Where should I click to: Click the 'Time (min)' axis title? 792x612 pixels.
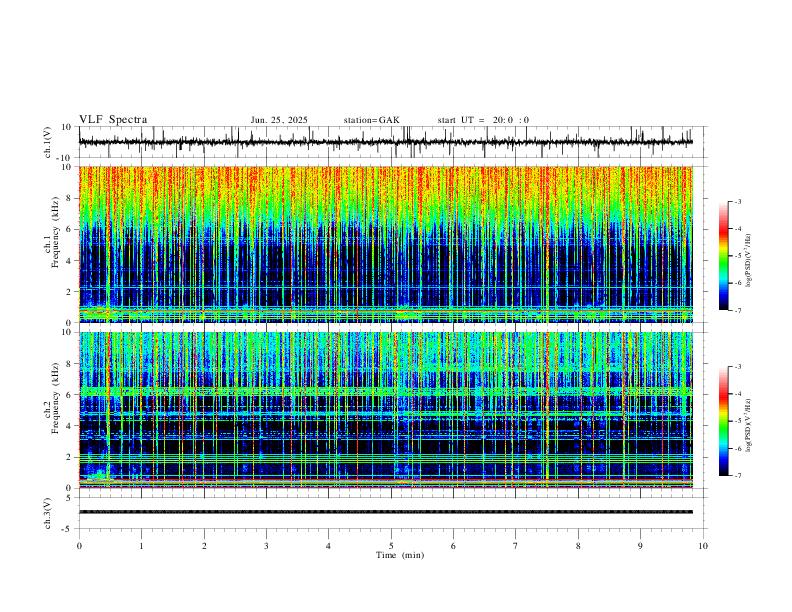400,555
